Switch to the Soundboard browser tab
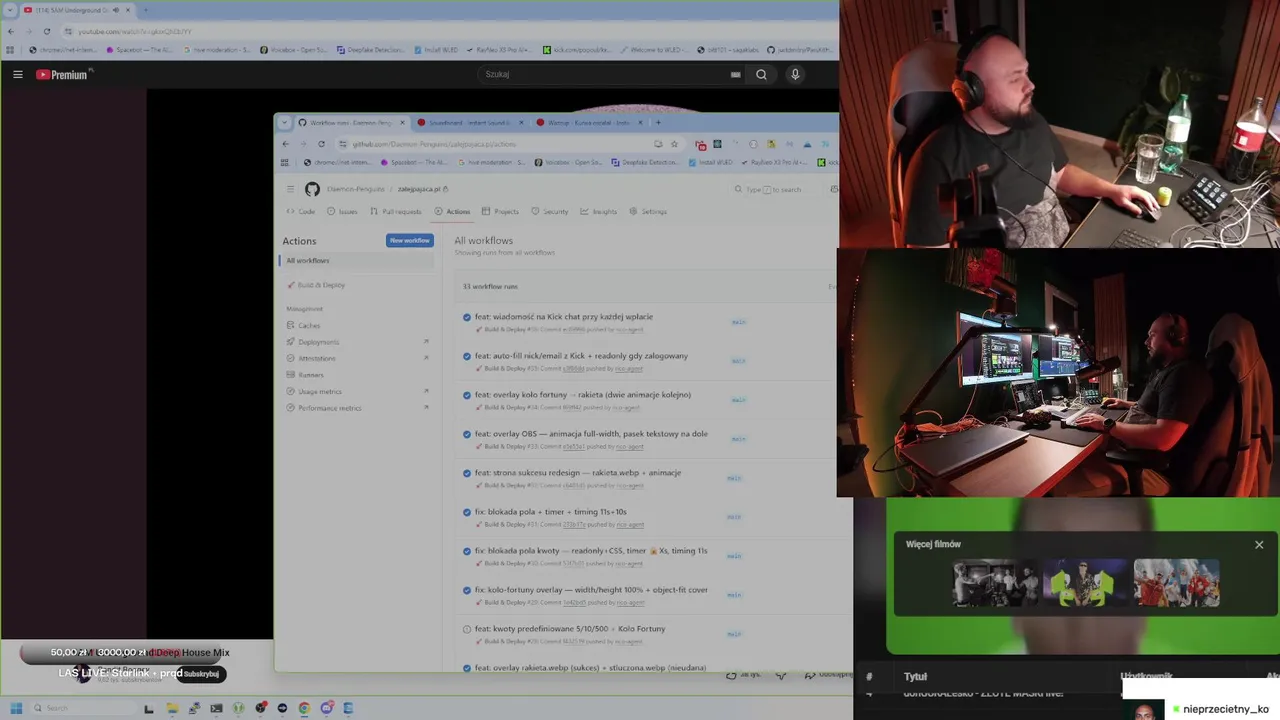Screen dimensions: 1280x720 tap(468, 122)
